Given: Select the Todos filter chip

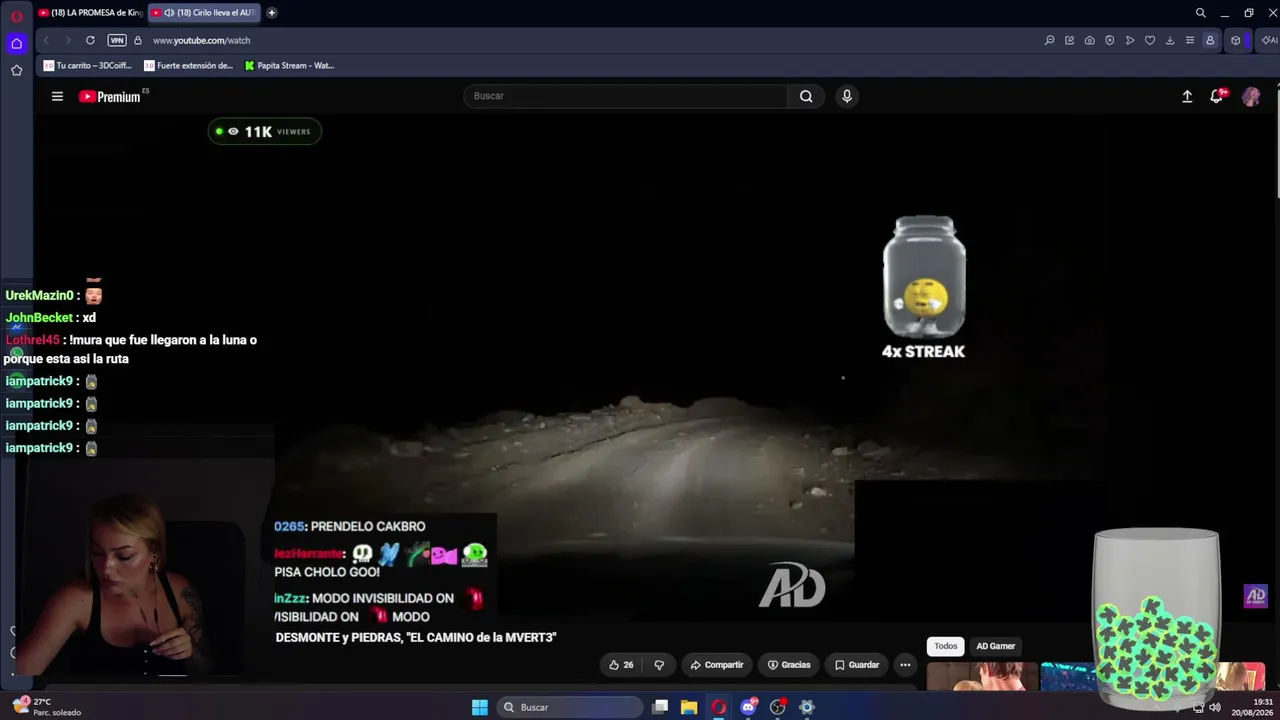Looking at the screenshot, I should tap(946, 646).
